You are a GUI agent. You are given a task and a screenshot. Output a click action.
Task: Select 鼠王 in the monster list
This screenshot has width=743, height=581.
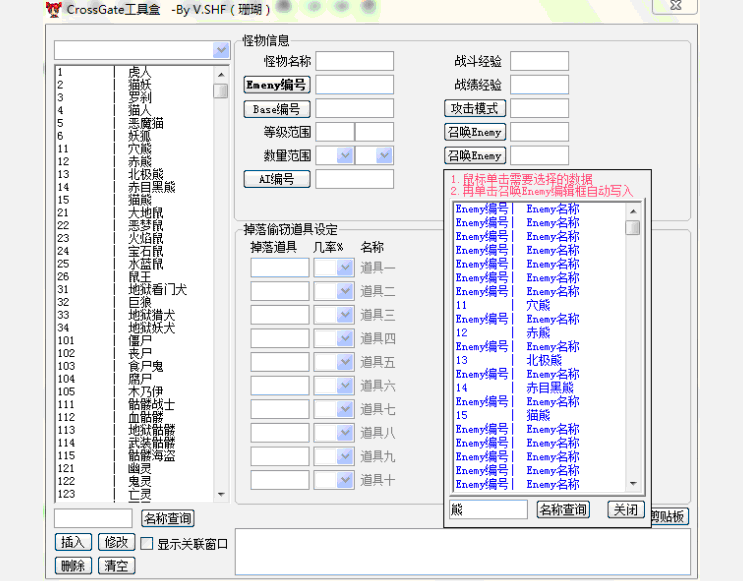[135, 276]
